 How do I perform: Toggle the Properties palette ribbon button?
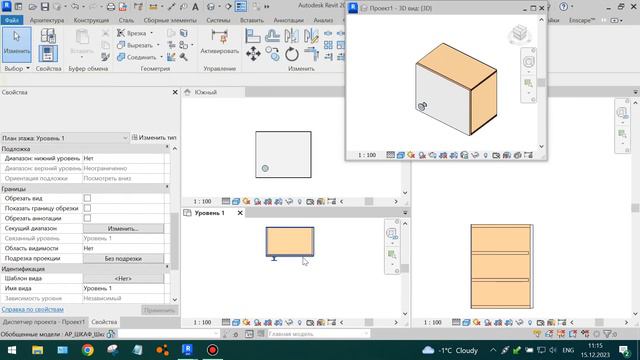point(48,53)
